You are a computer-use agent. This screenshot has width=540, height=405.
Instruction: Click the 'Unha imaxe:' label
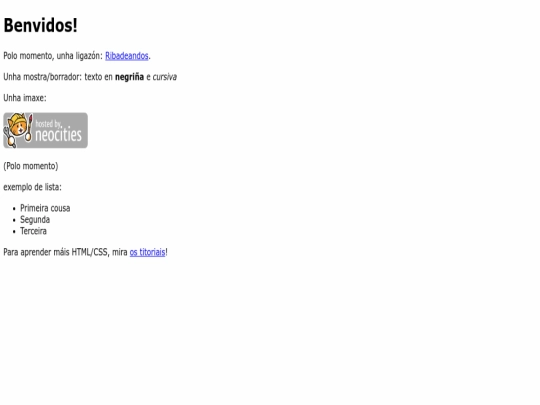[25, 98]
